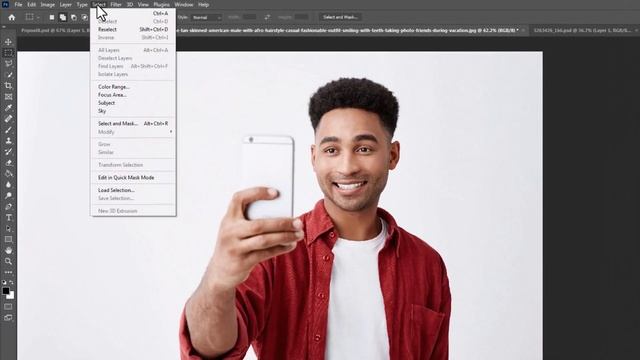Open the Style dropdown set to Normal
Image resolution: width=640 pixels, height=360 pixels.
[x=207, y=17]
